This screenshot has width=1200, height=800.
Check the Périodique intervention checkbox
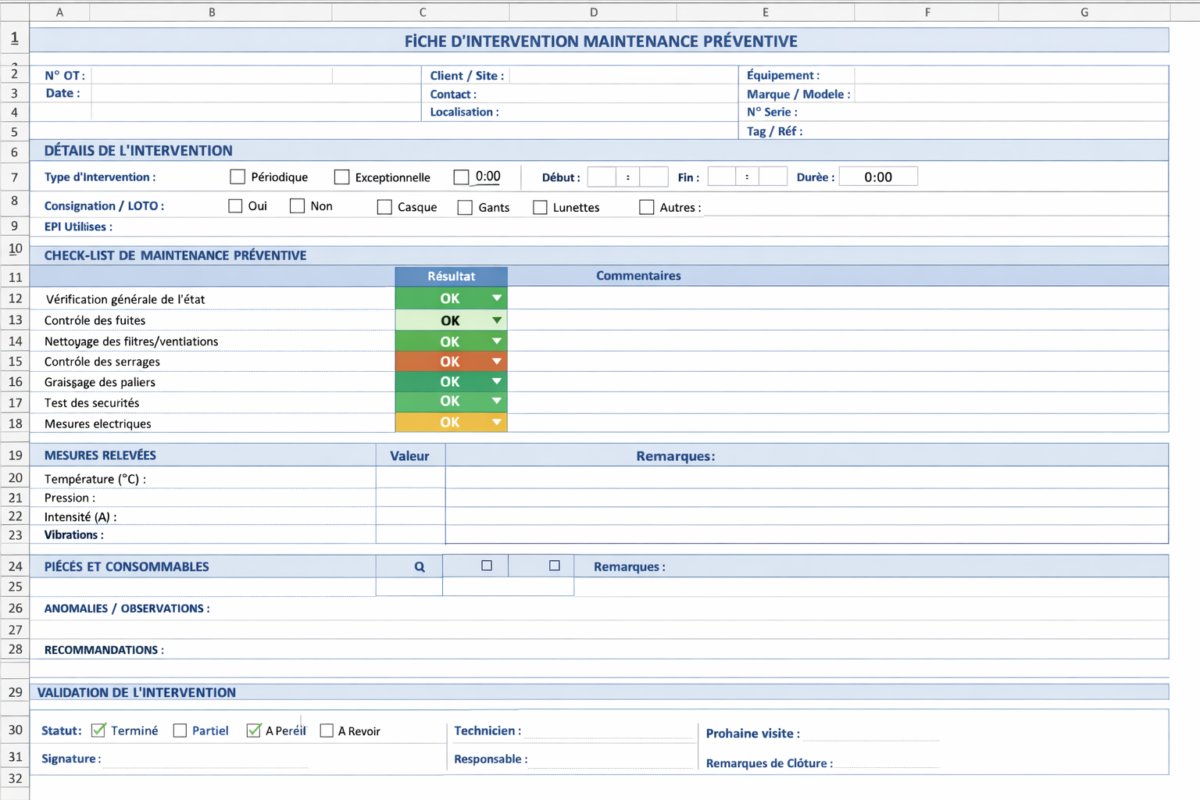[x=237, y=177]
